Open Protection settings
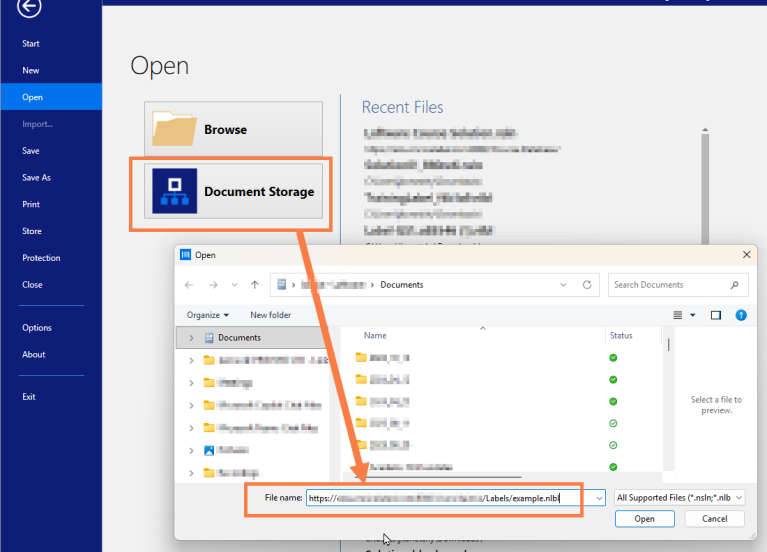Viewport: 767px width, 552px height. 41,258
